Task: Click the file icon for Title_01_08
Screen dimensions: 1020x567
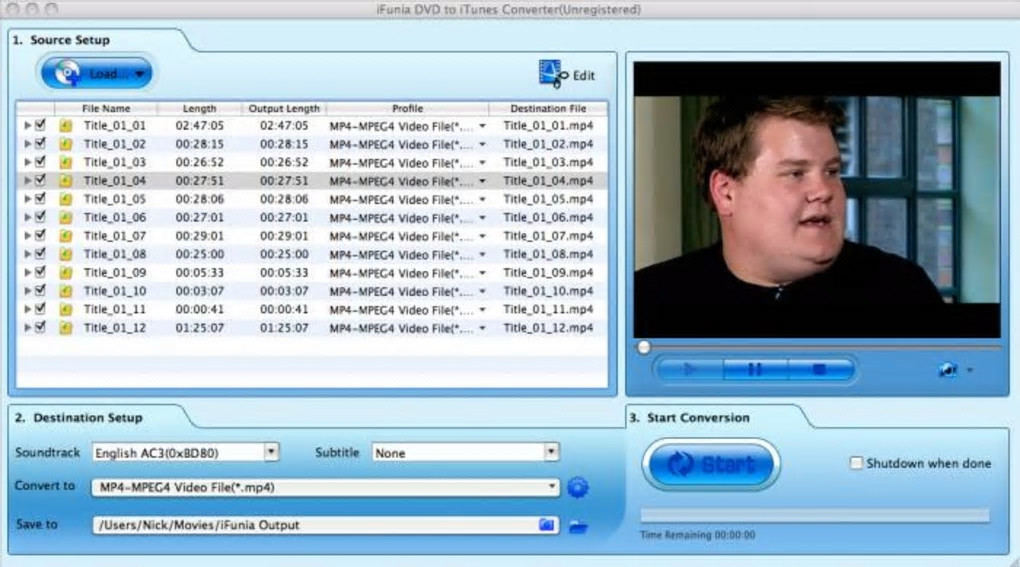Action: coord(66,254)
